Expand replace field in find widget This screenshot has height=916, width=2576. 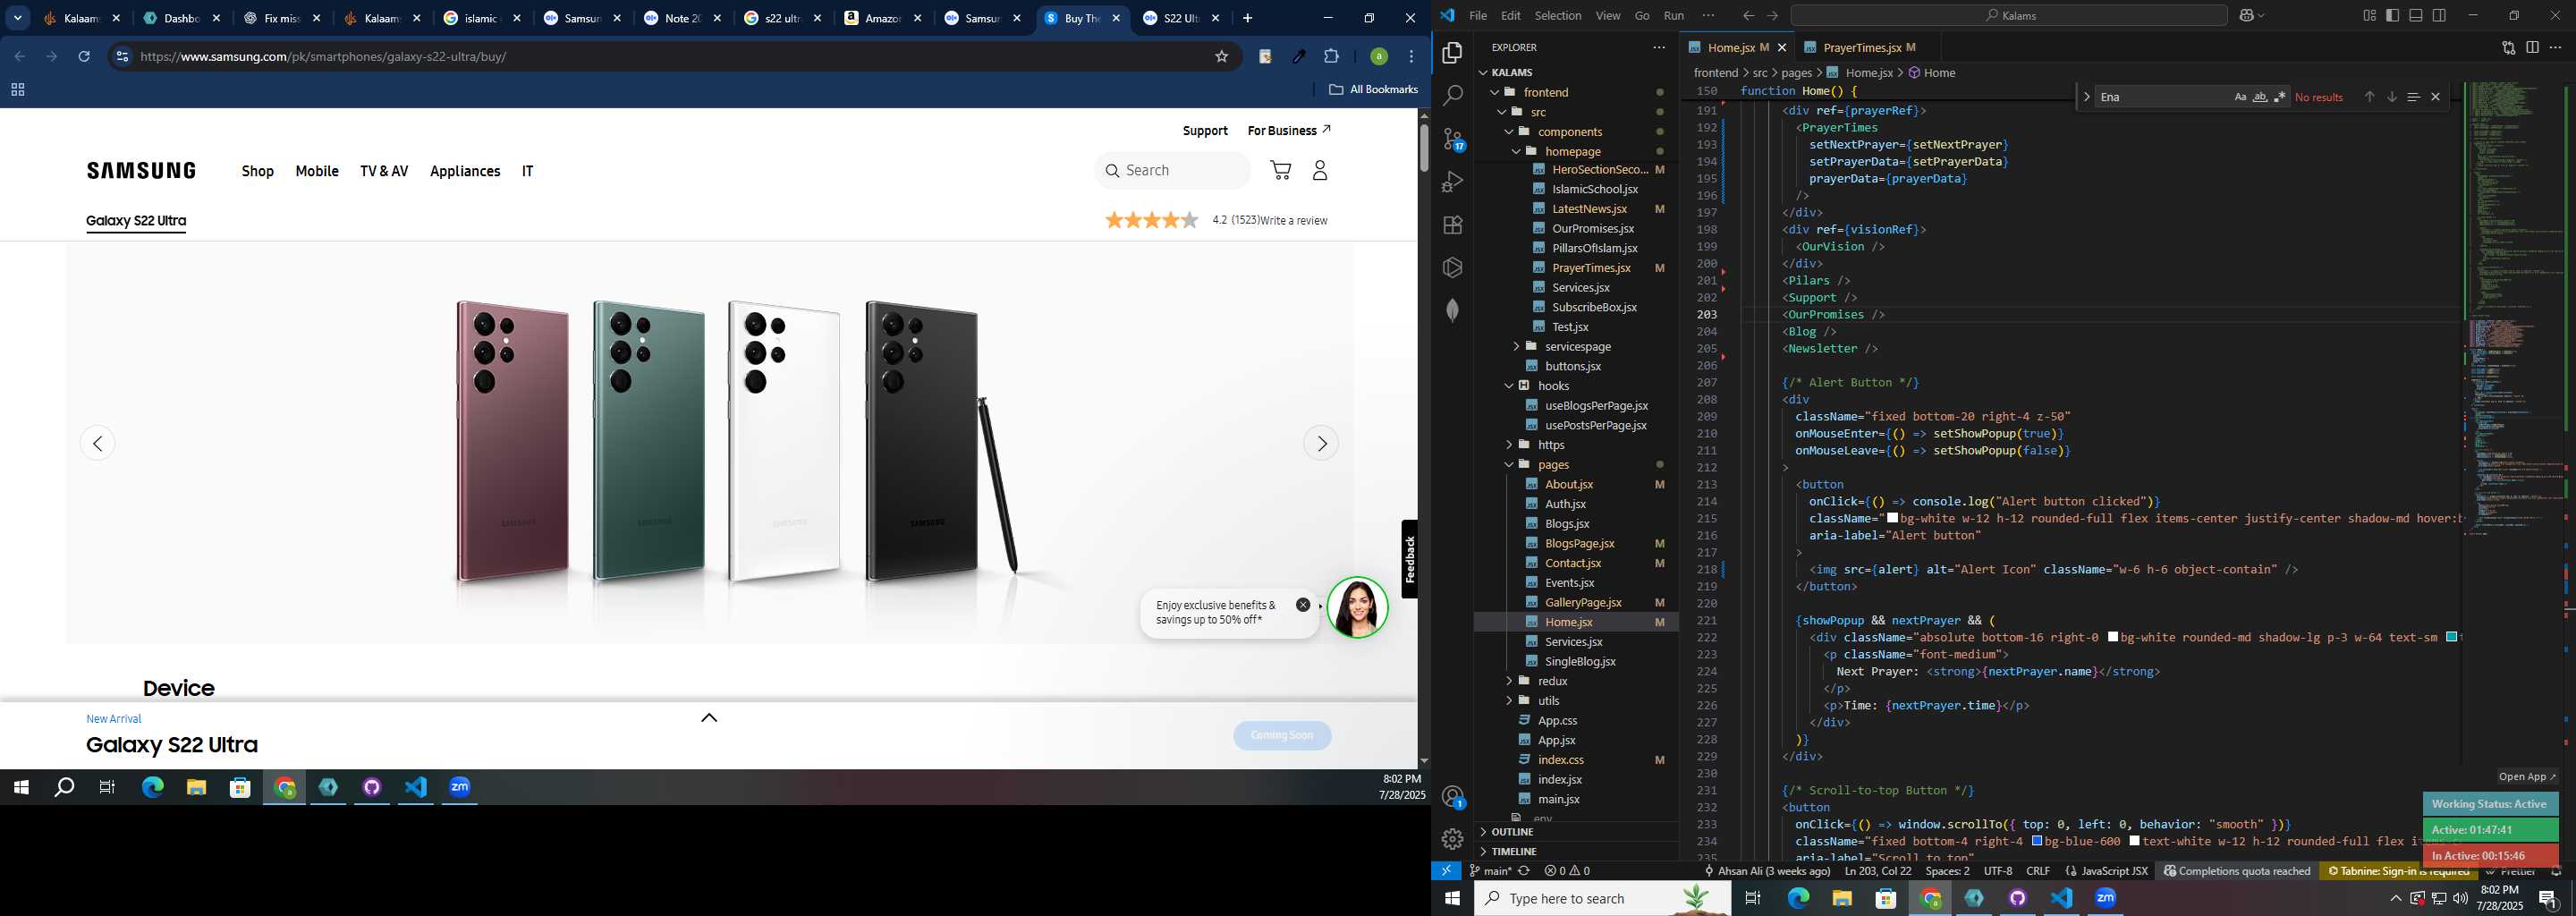pos(2086,97)
